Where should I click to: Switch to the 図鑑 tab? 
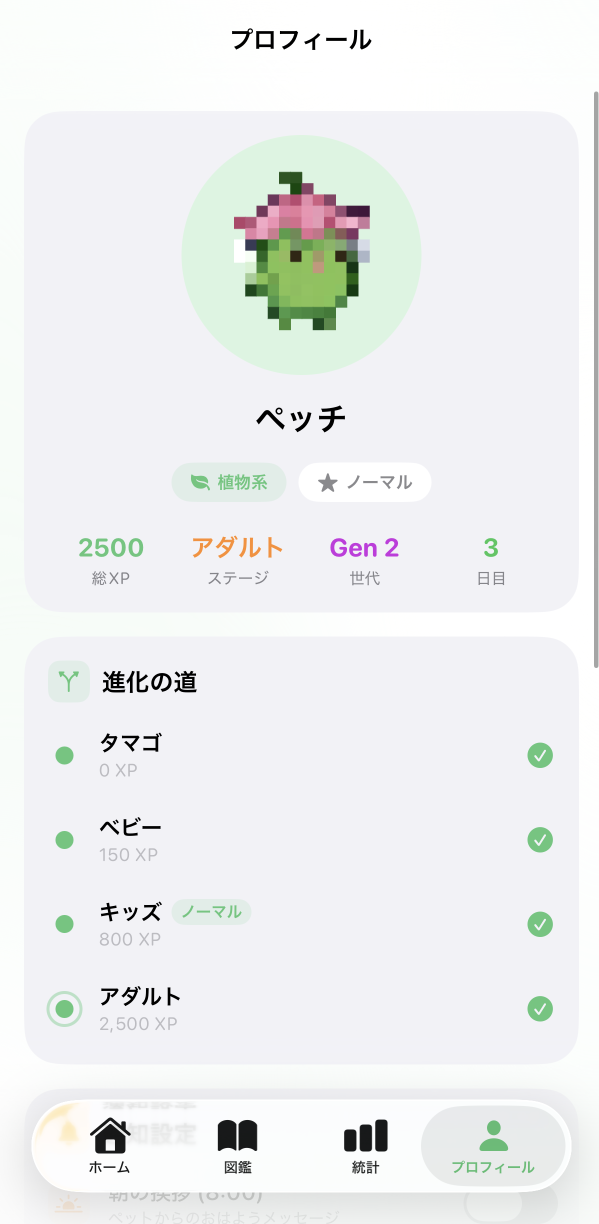click(236, 1146)
